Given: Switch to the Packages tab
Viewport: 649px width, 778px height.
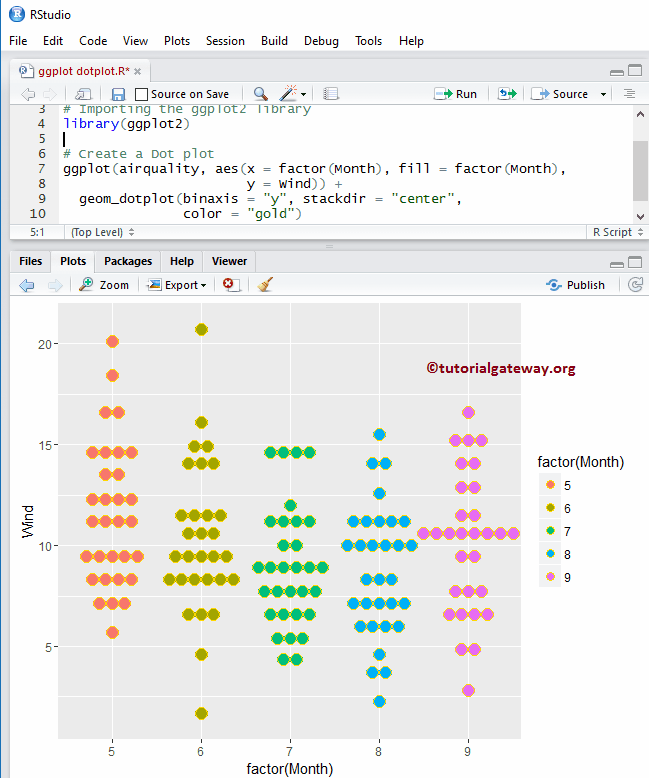Looking at the screenshot, I should 128,261.
